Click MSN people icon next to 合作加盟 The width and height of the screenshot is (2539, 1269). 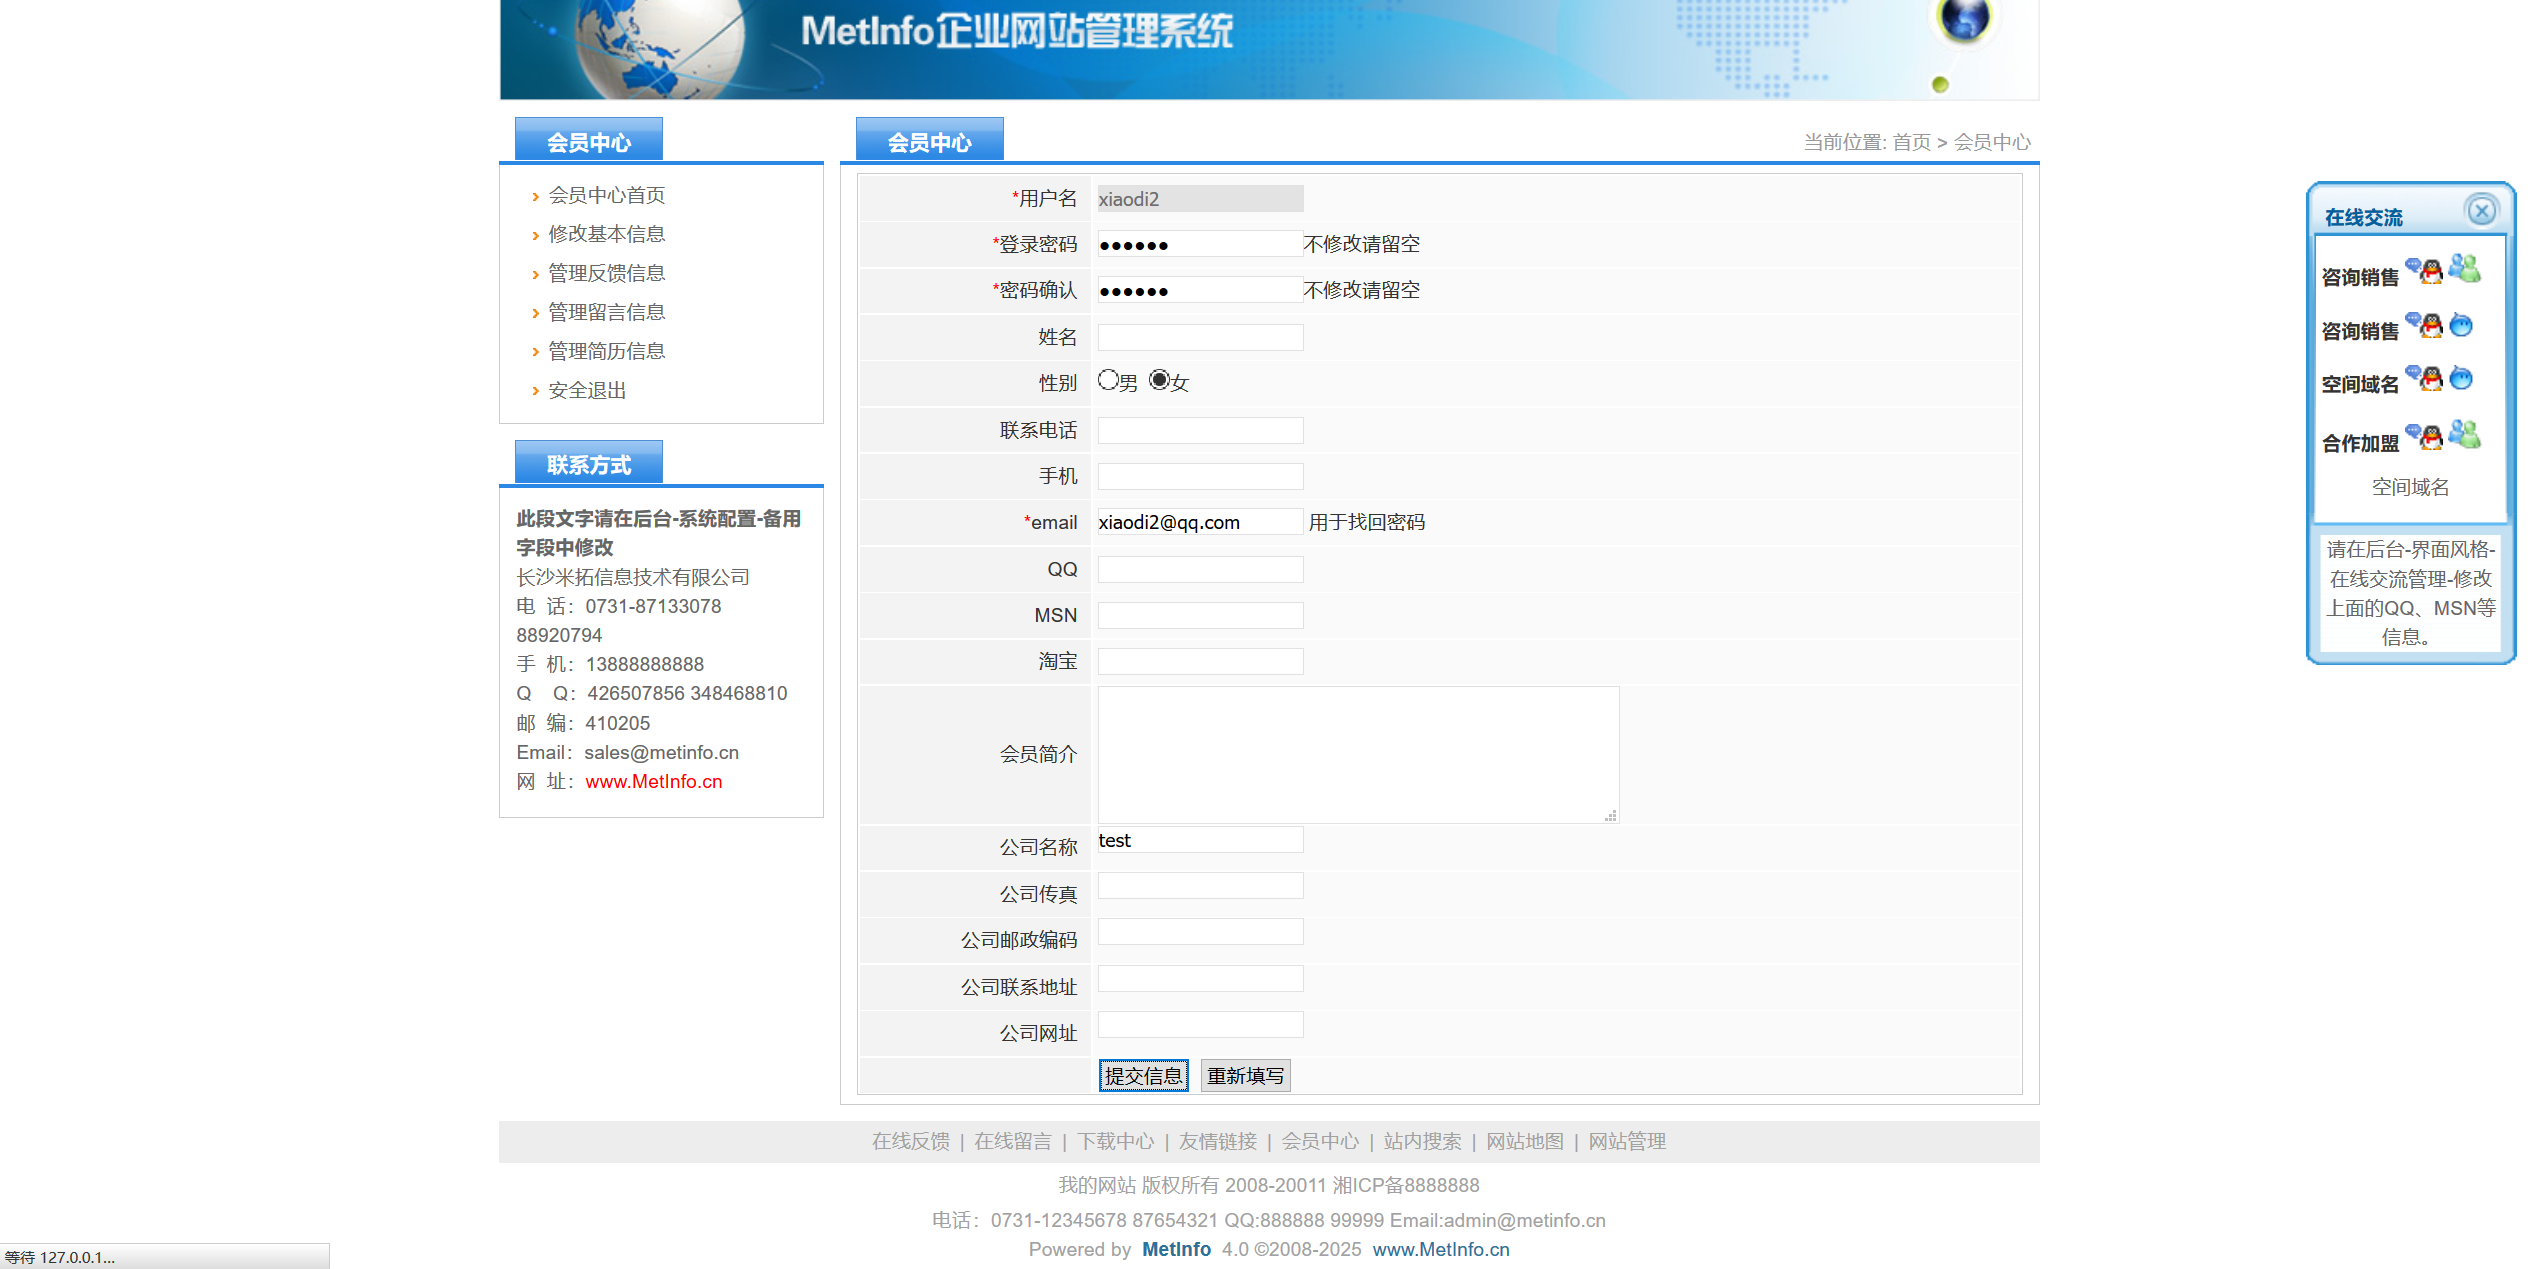pyautogui.click(x=2466, y=435)
